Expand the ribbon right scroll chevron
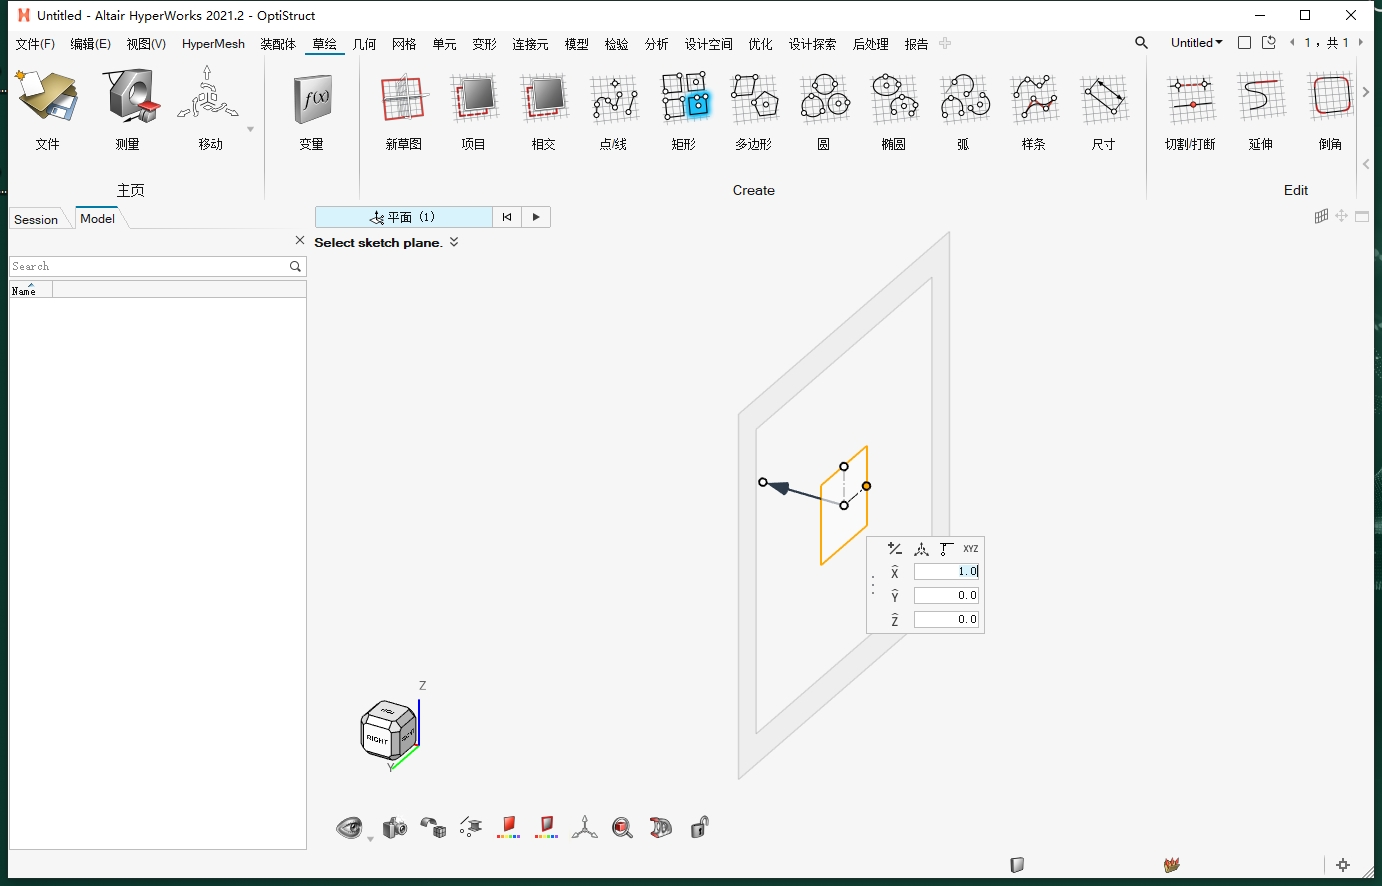The width and height of the screenshot is (1382, 886). pos(1366,92)
